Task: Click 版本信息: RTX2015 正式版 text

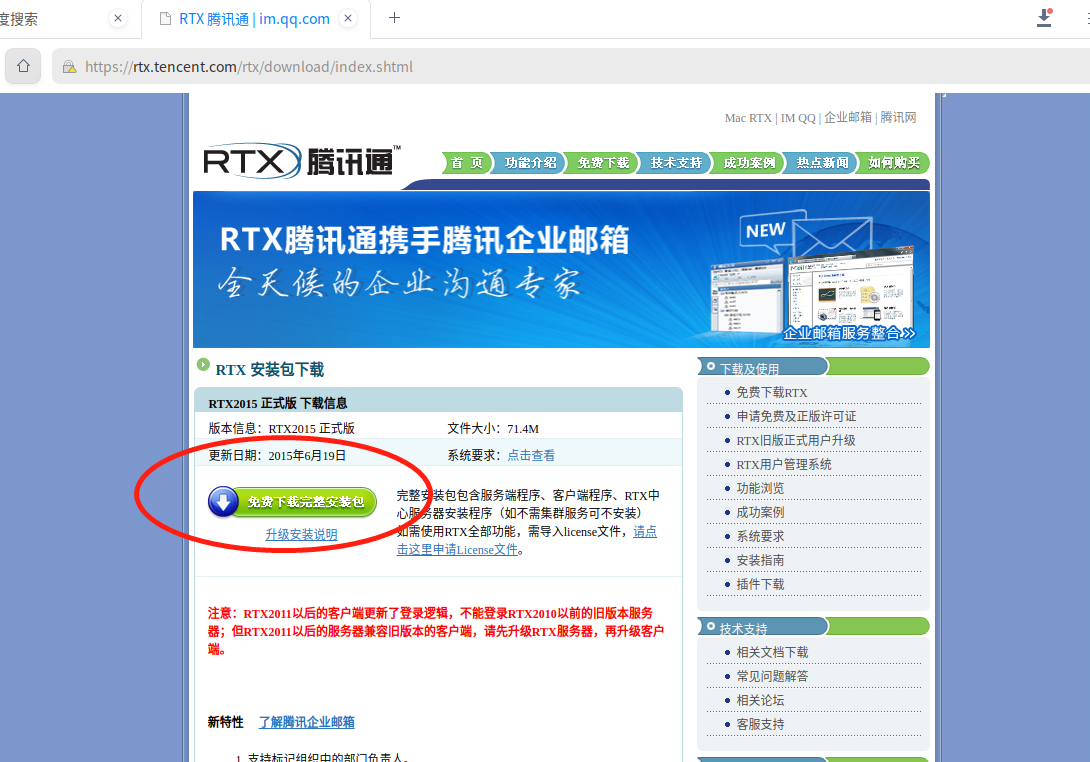Action: (x=282, y=428)
